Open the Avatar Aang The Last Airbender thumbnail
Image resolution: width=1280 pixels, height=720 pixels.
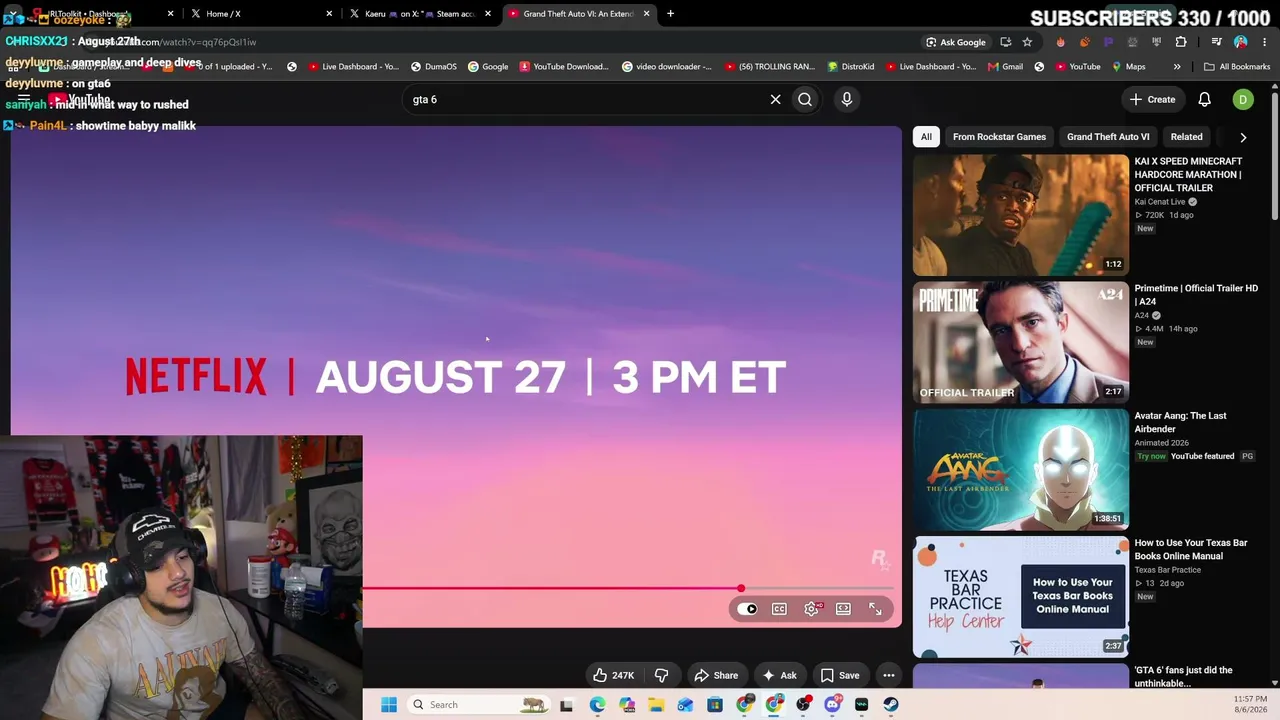1021,469
